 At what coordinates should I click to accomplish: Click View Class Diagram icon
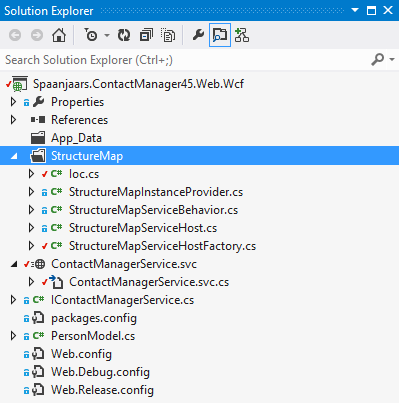point(242,35)
